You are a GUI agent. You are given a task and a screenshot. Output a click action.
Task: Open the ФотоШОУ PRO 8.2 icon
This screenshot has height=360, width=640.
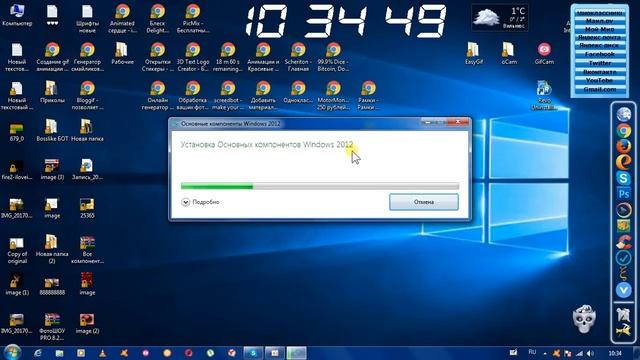point(52,326)
